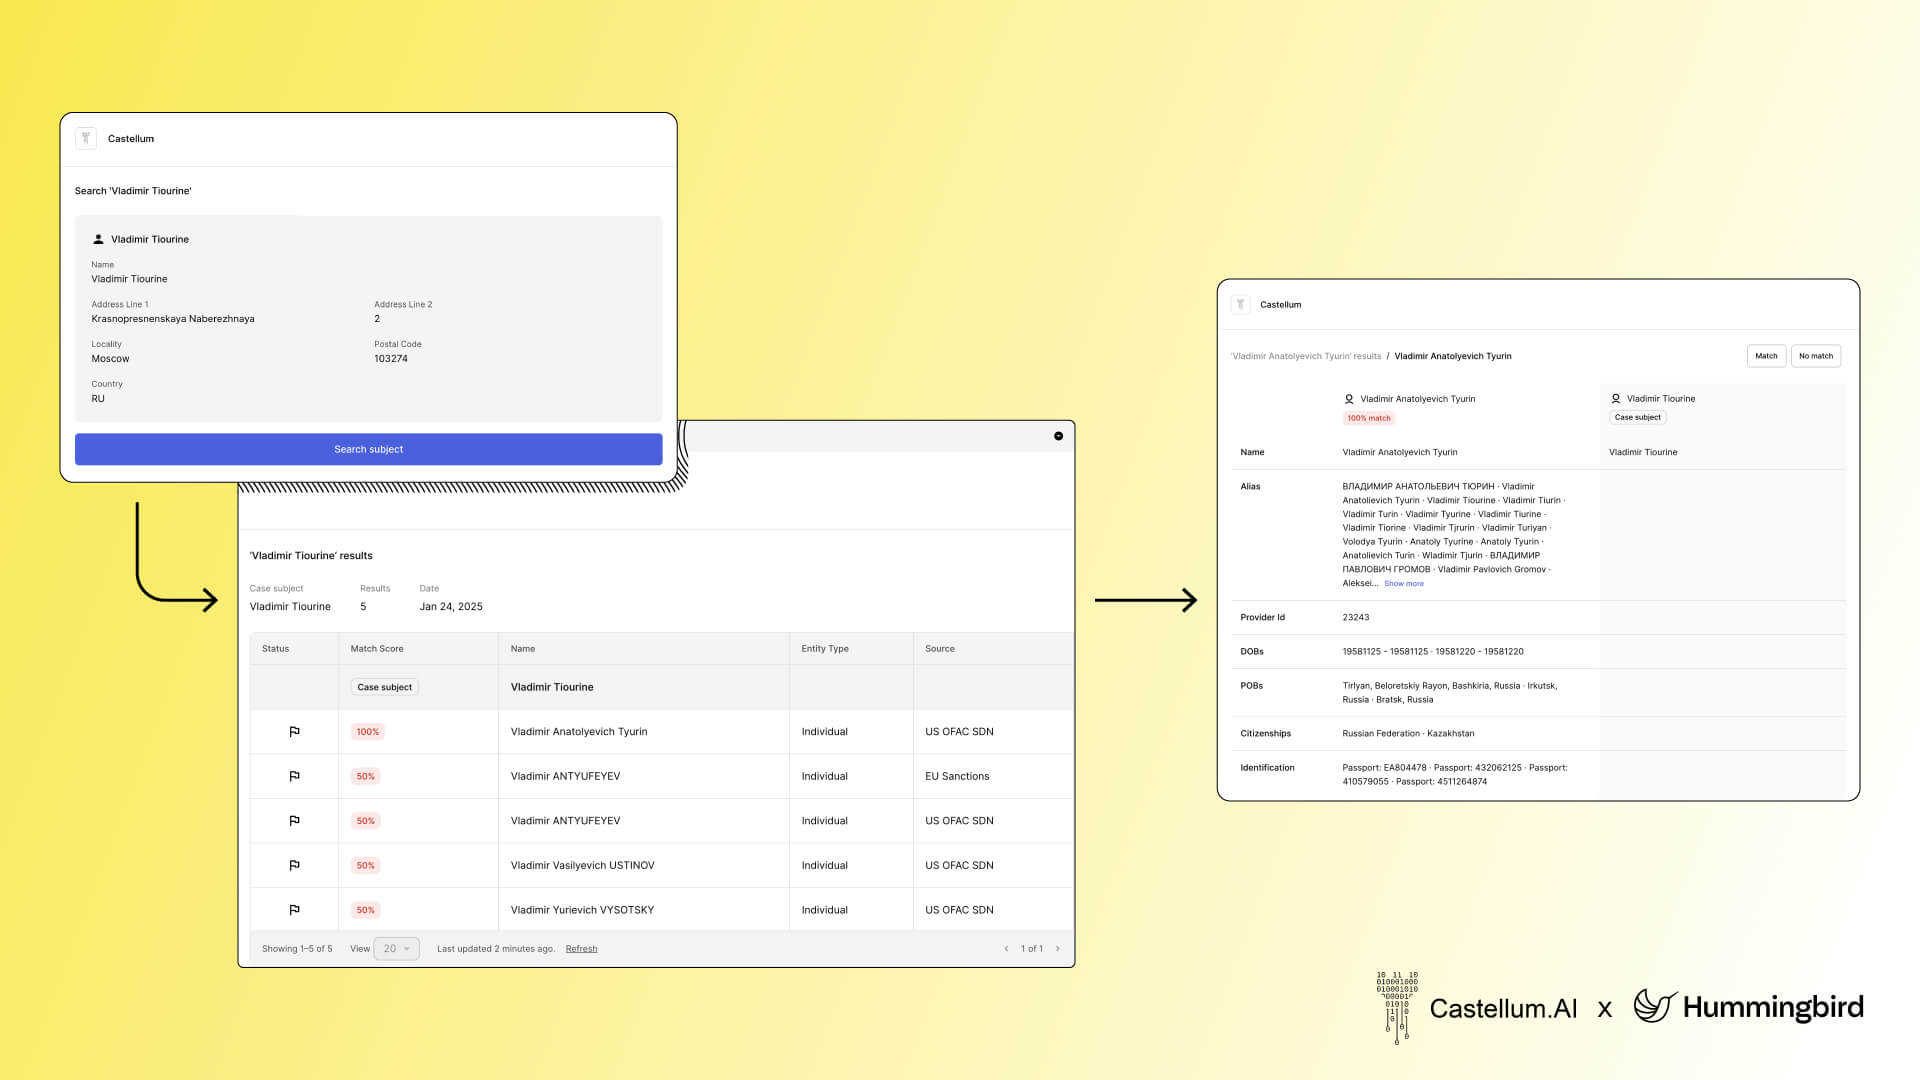Screen dimensions: 1920x1080
Task: Mark the result as Match
Action: 1766,356
